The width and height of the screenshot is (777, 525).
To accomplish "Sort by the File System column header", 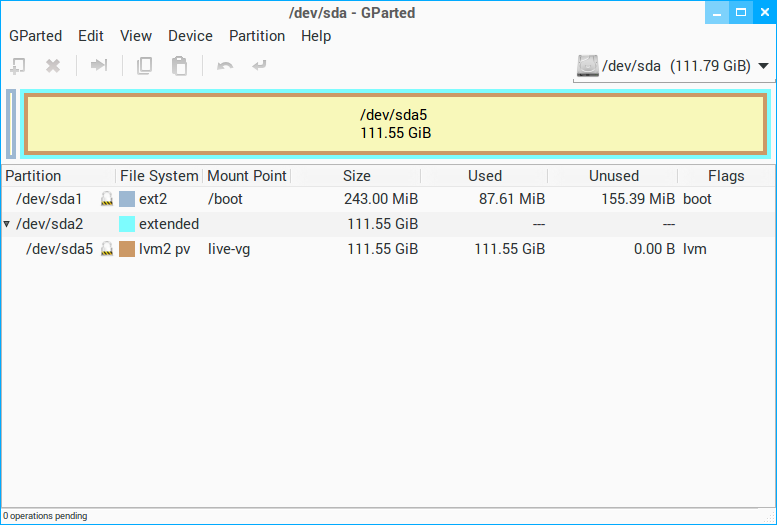I will [159, 176].
